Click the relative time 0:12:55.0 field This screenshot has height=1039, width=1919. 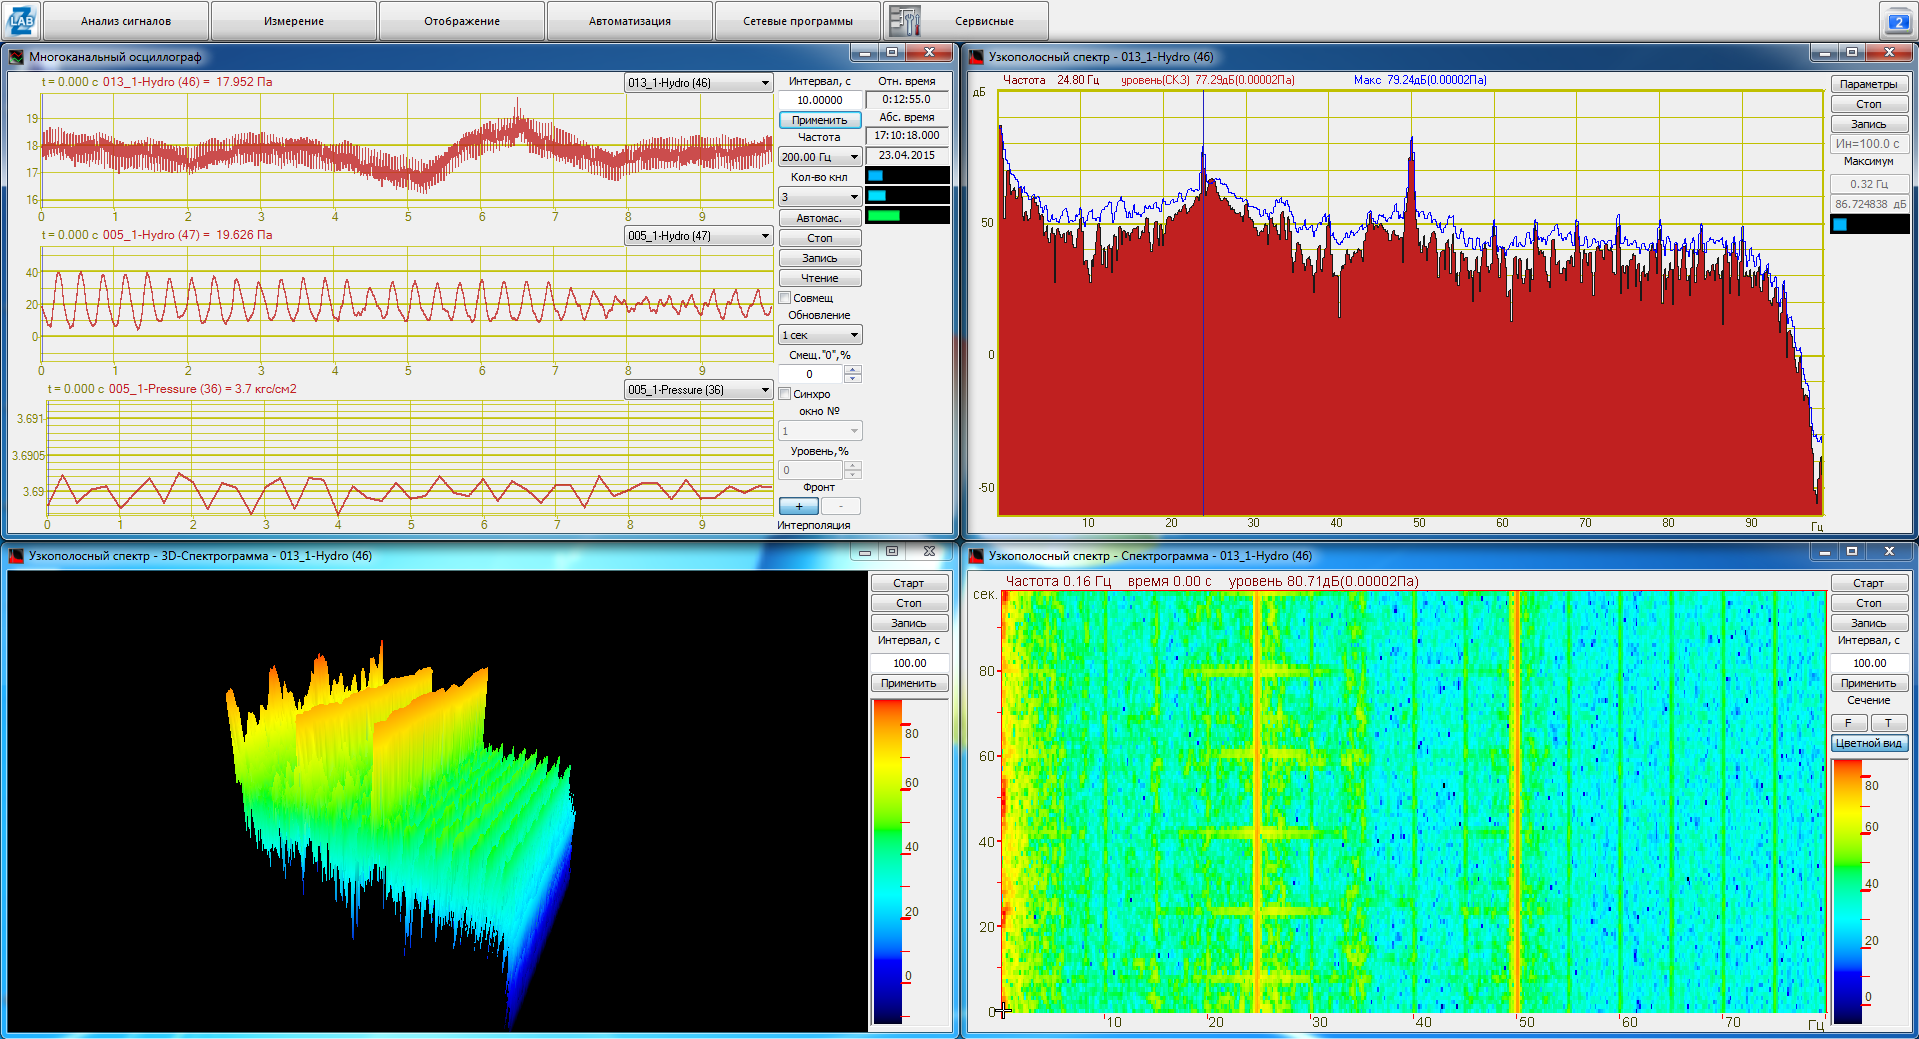point(907,99)
